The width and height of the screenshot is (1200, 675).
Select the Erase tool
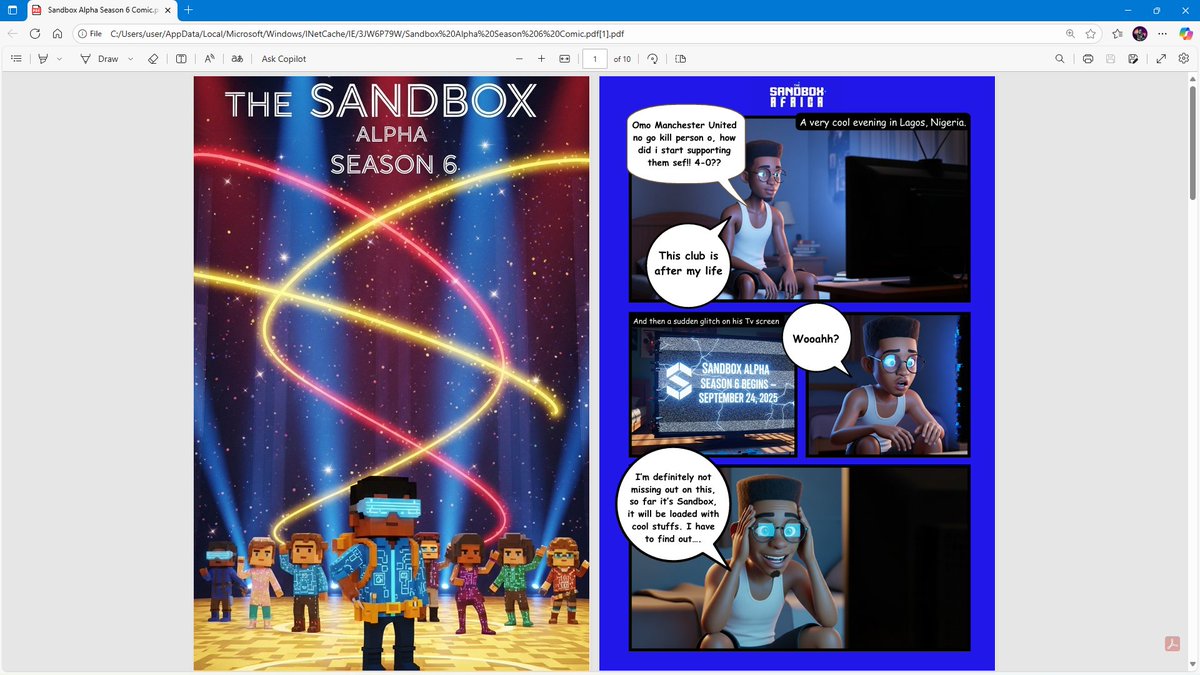(x=153, y=59)
